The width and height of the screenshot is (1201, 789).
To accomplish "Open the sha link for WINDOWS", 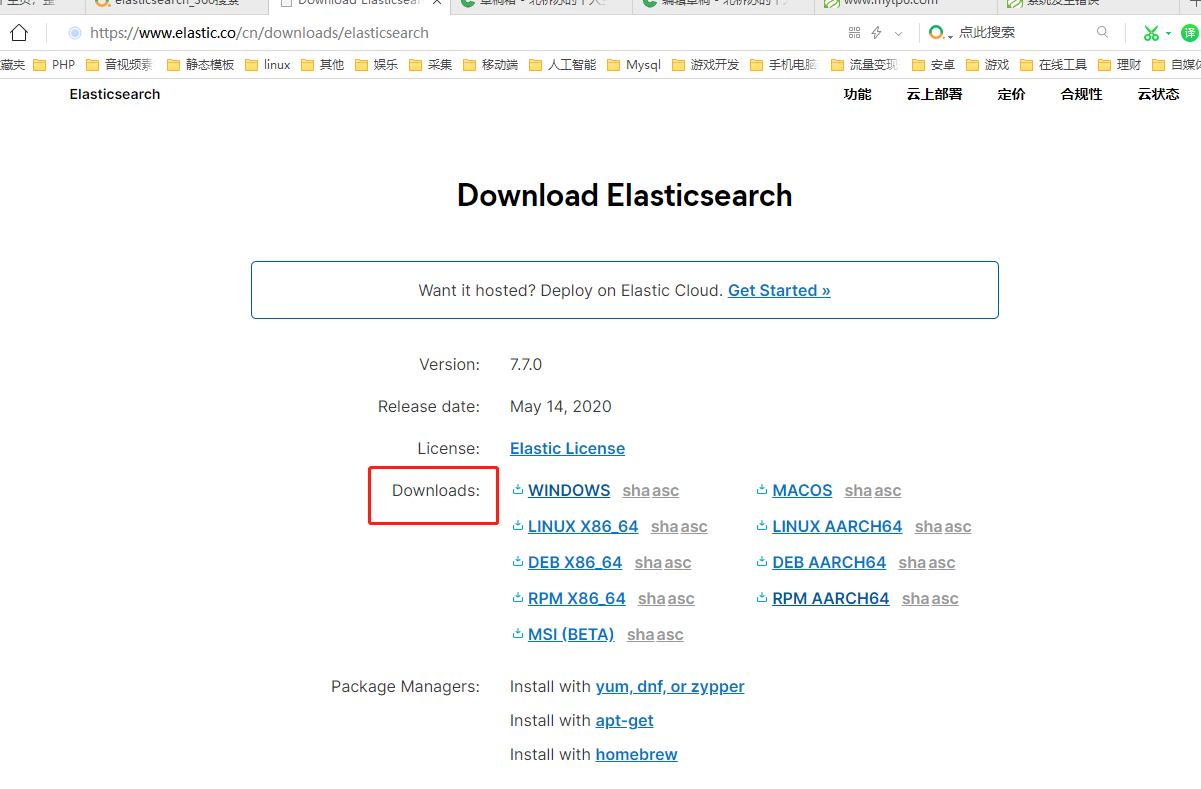I will (636, 491).
